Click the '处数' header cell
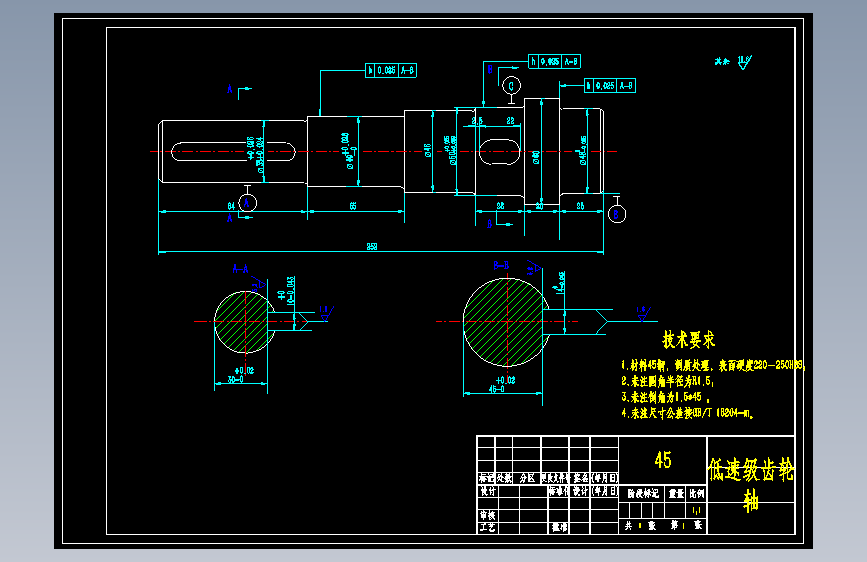The height and width of the screenshot is (562, 867). pyautogui.click(x=504, y=478)
